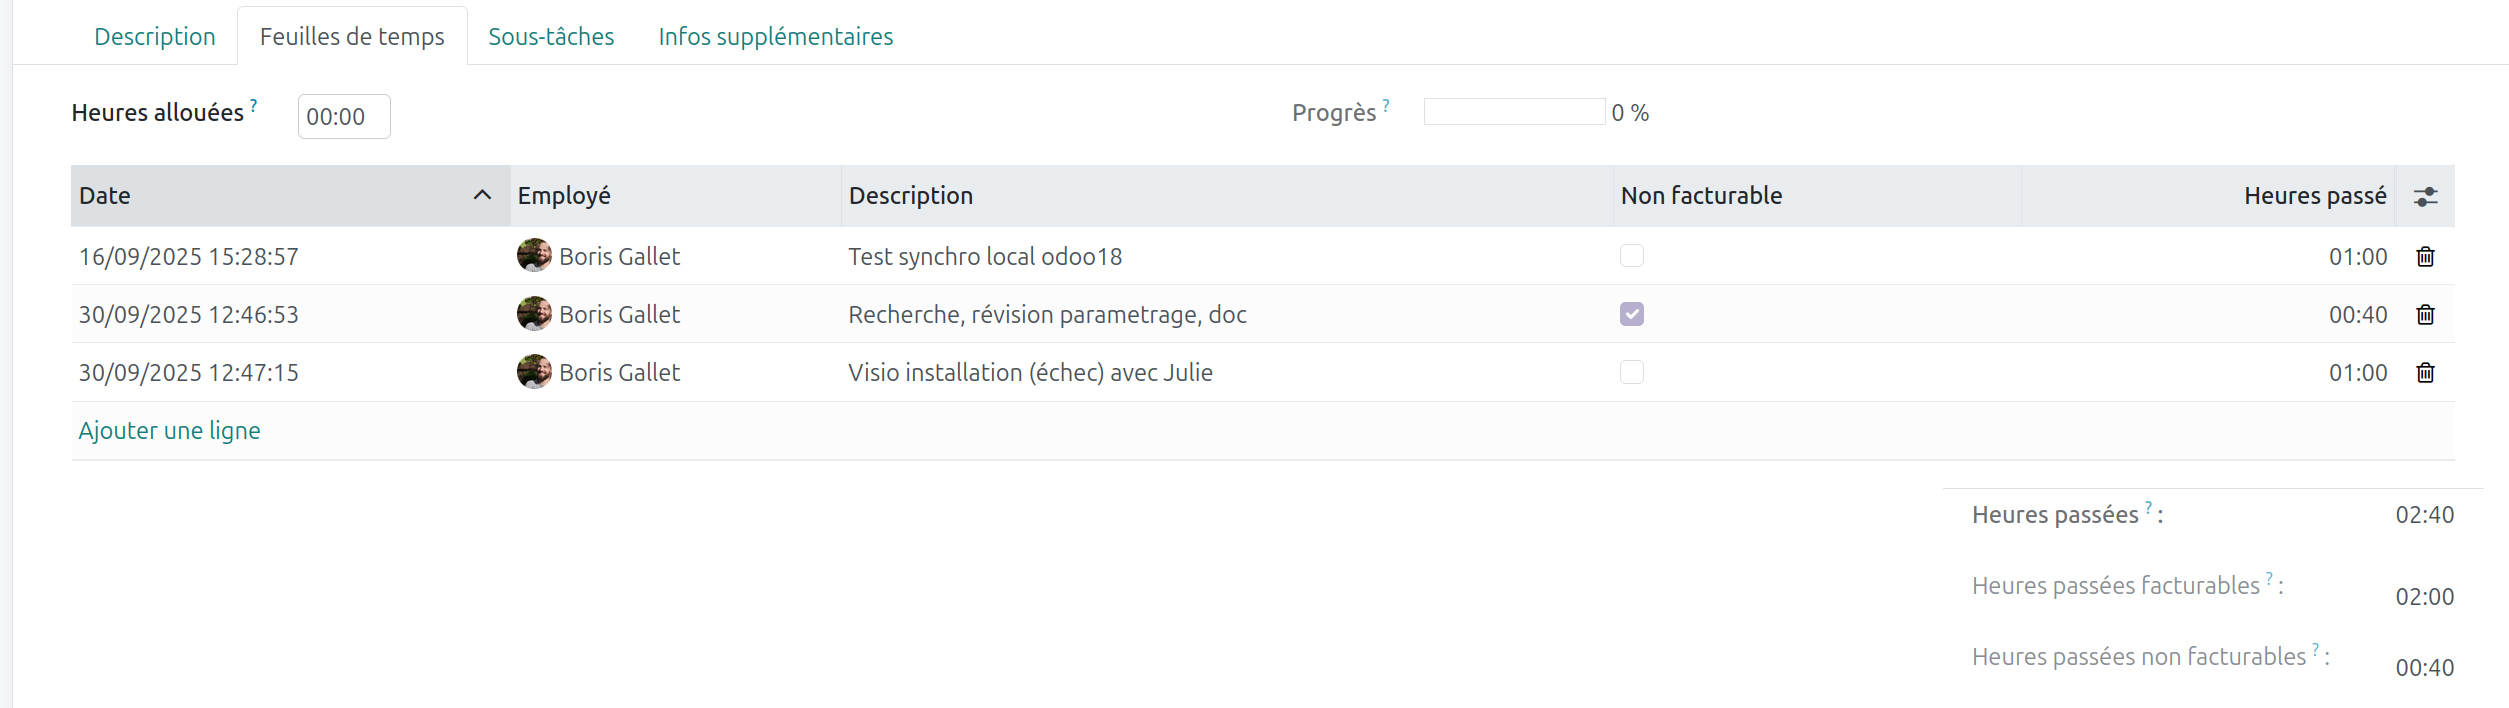This screenshot has width=2509, height=708.
Task: Click help tooltip next to Heures allouées
Action: [x=254, y=105]
